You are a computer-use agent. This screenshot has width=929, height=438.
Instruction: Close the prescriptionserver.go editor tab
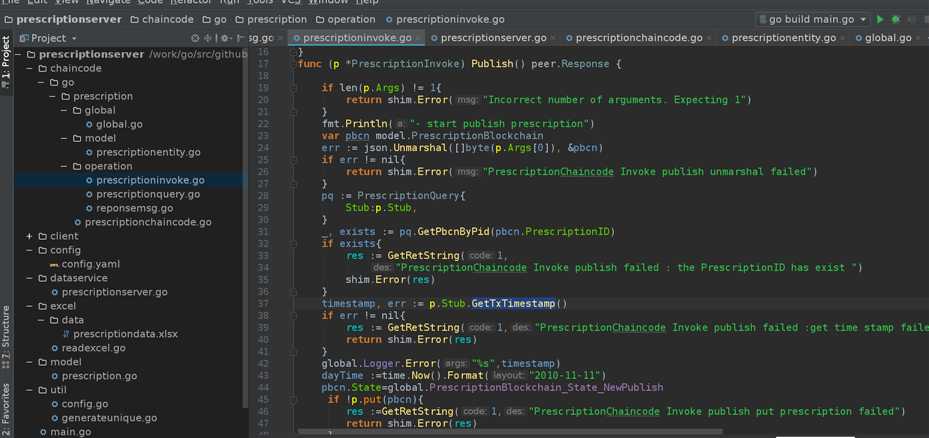[553, 39]
